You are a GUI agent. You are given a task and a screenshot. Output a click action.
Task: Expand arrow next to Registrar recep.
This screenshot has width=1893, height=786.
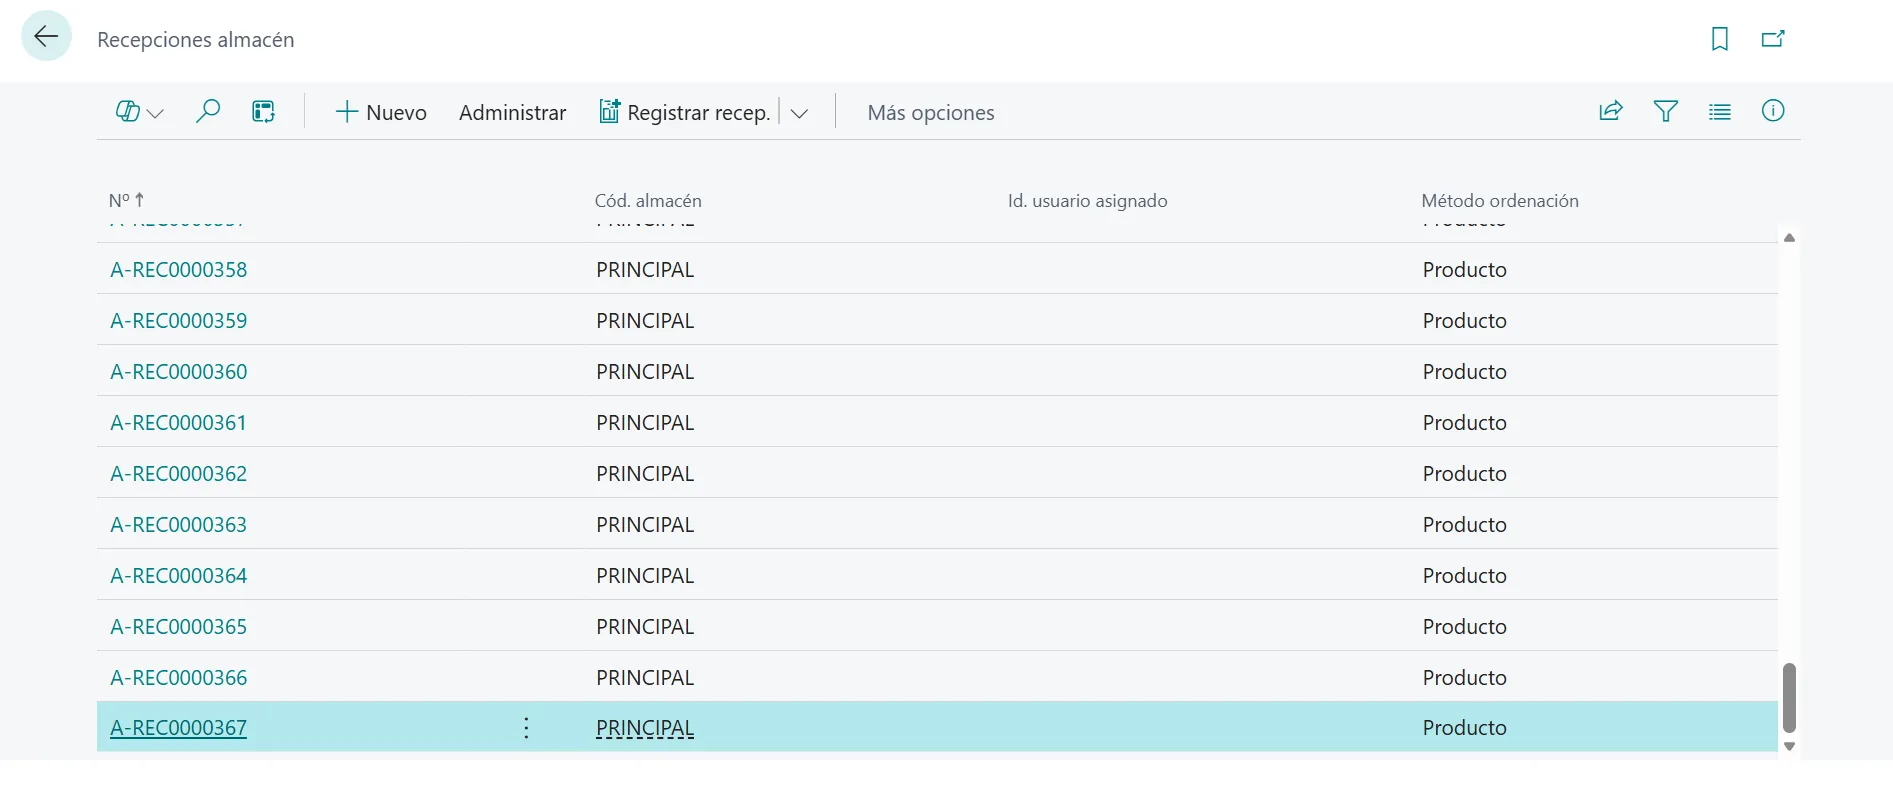point(799,113)
